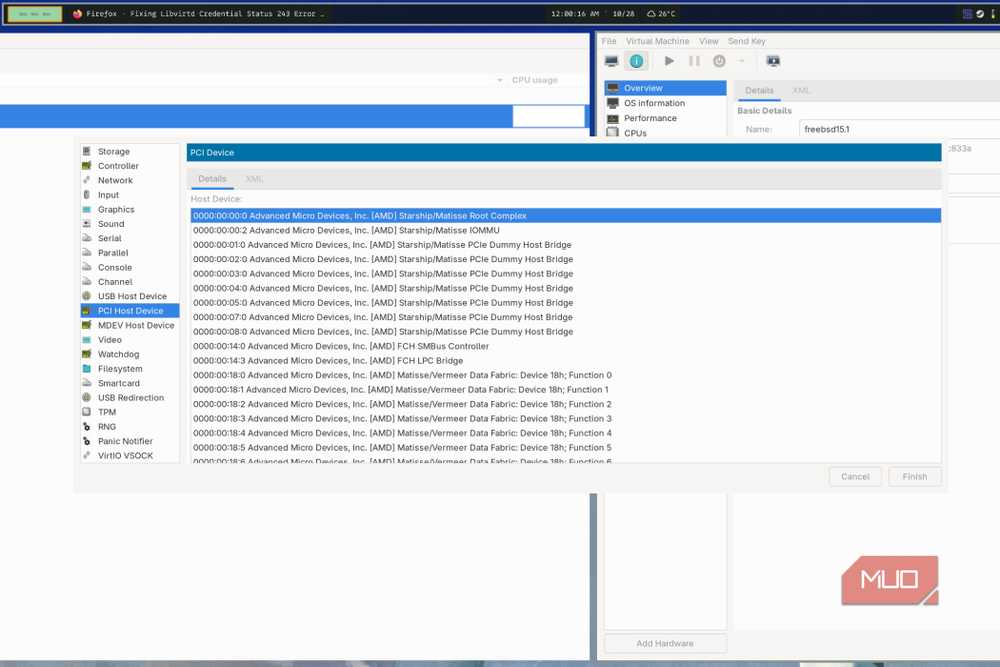Select the Sound hardware icon

coord(87,224)
